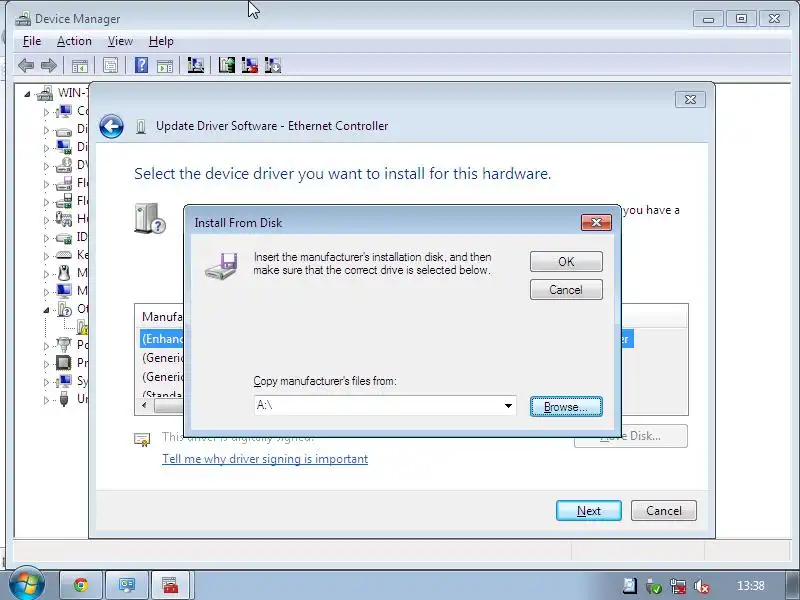Select the keyboard icon in device tree
This screenshot has height=600, width=800.
(x=64, y=255)
